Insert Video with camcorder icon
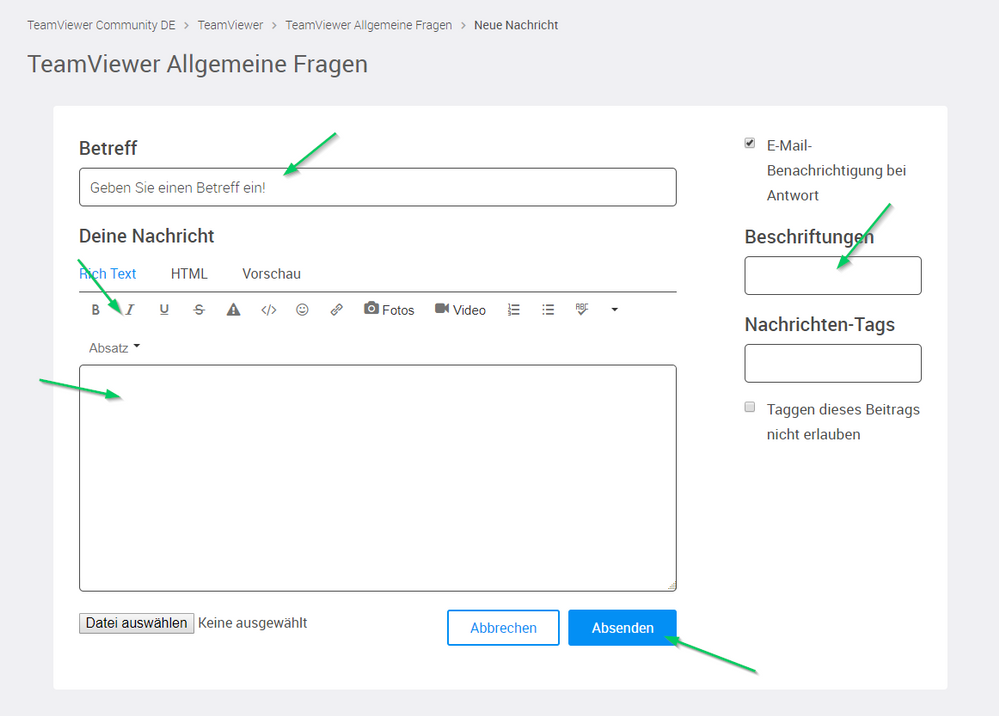999x716 pixels. tap(460, 310)
